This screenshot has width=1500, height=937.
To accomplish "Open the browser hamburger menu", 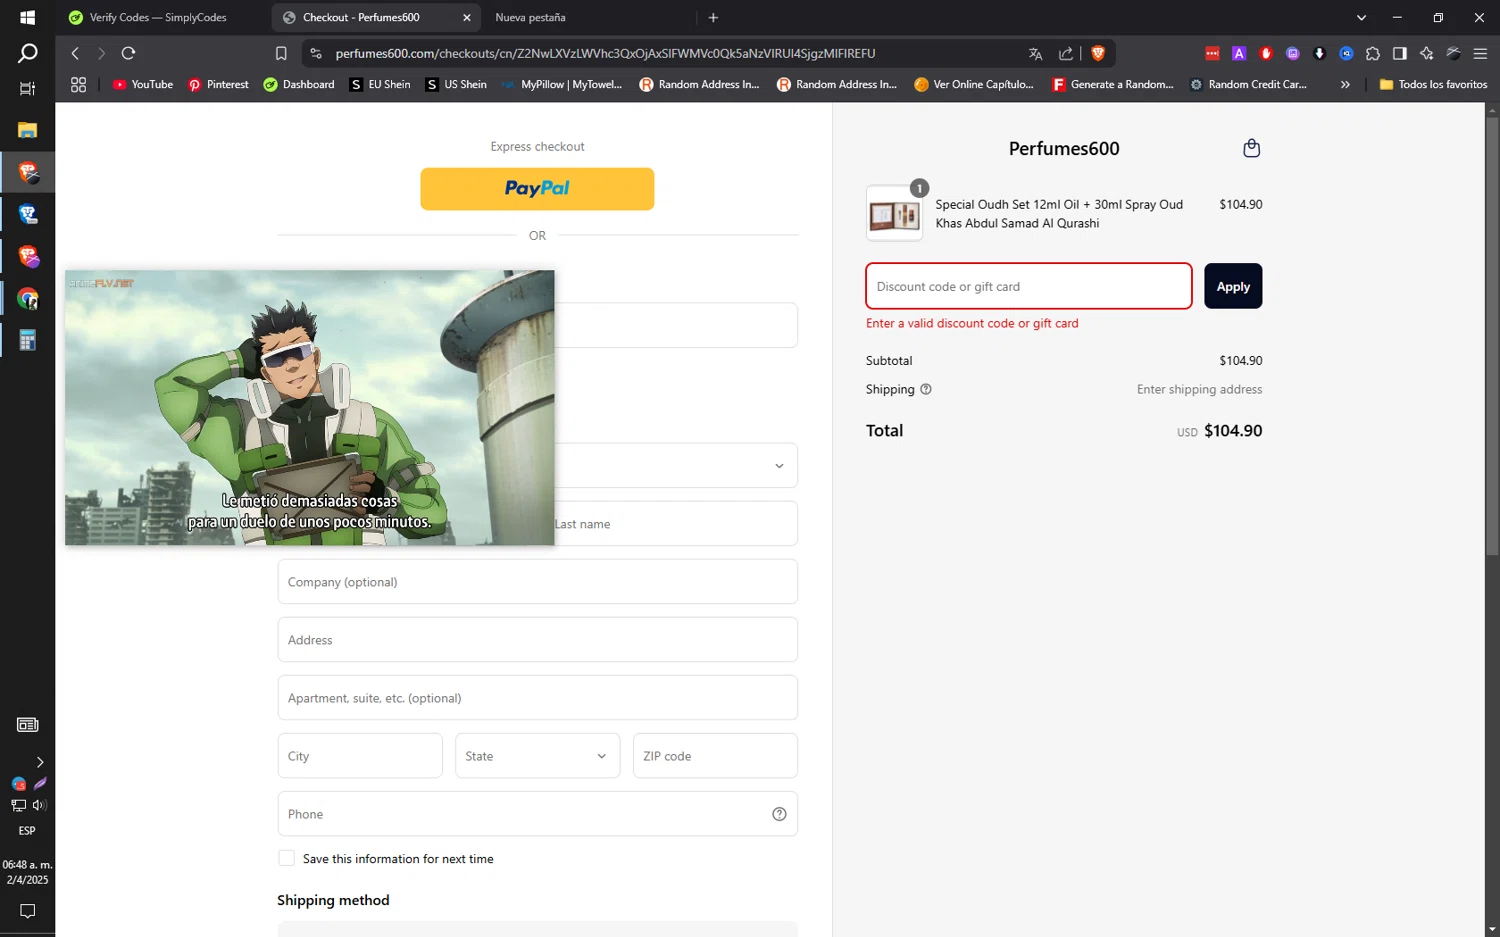I will pyautogui.click(x=1480, y=53).
